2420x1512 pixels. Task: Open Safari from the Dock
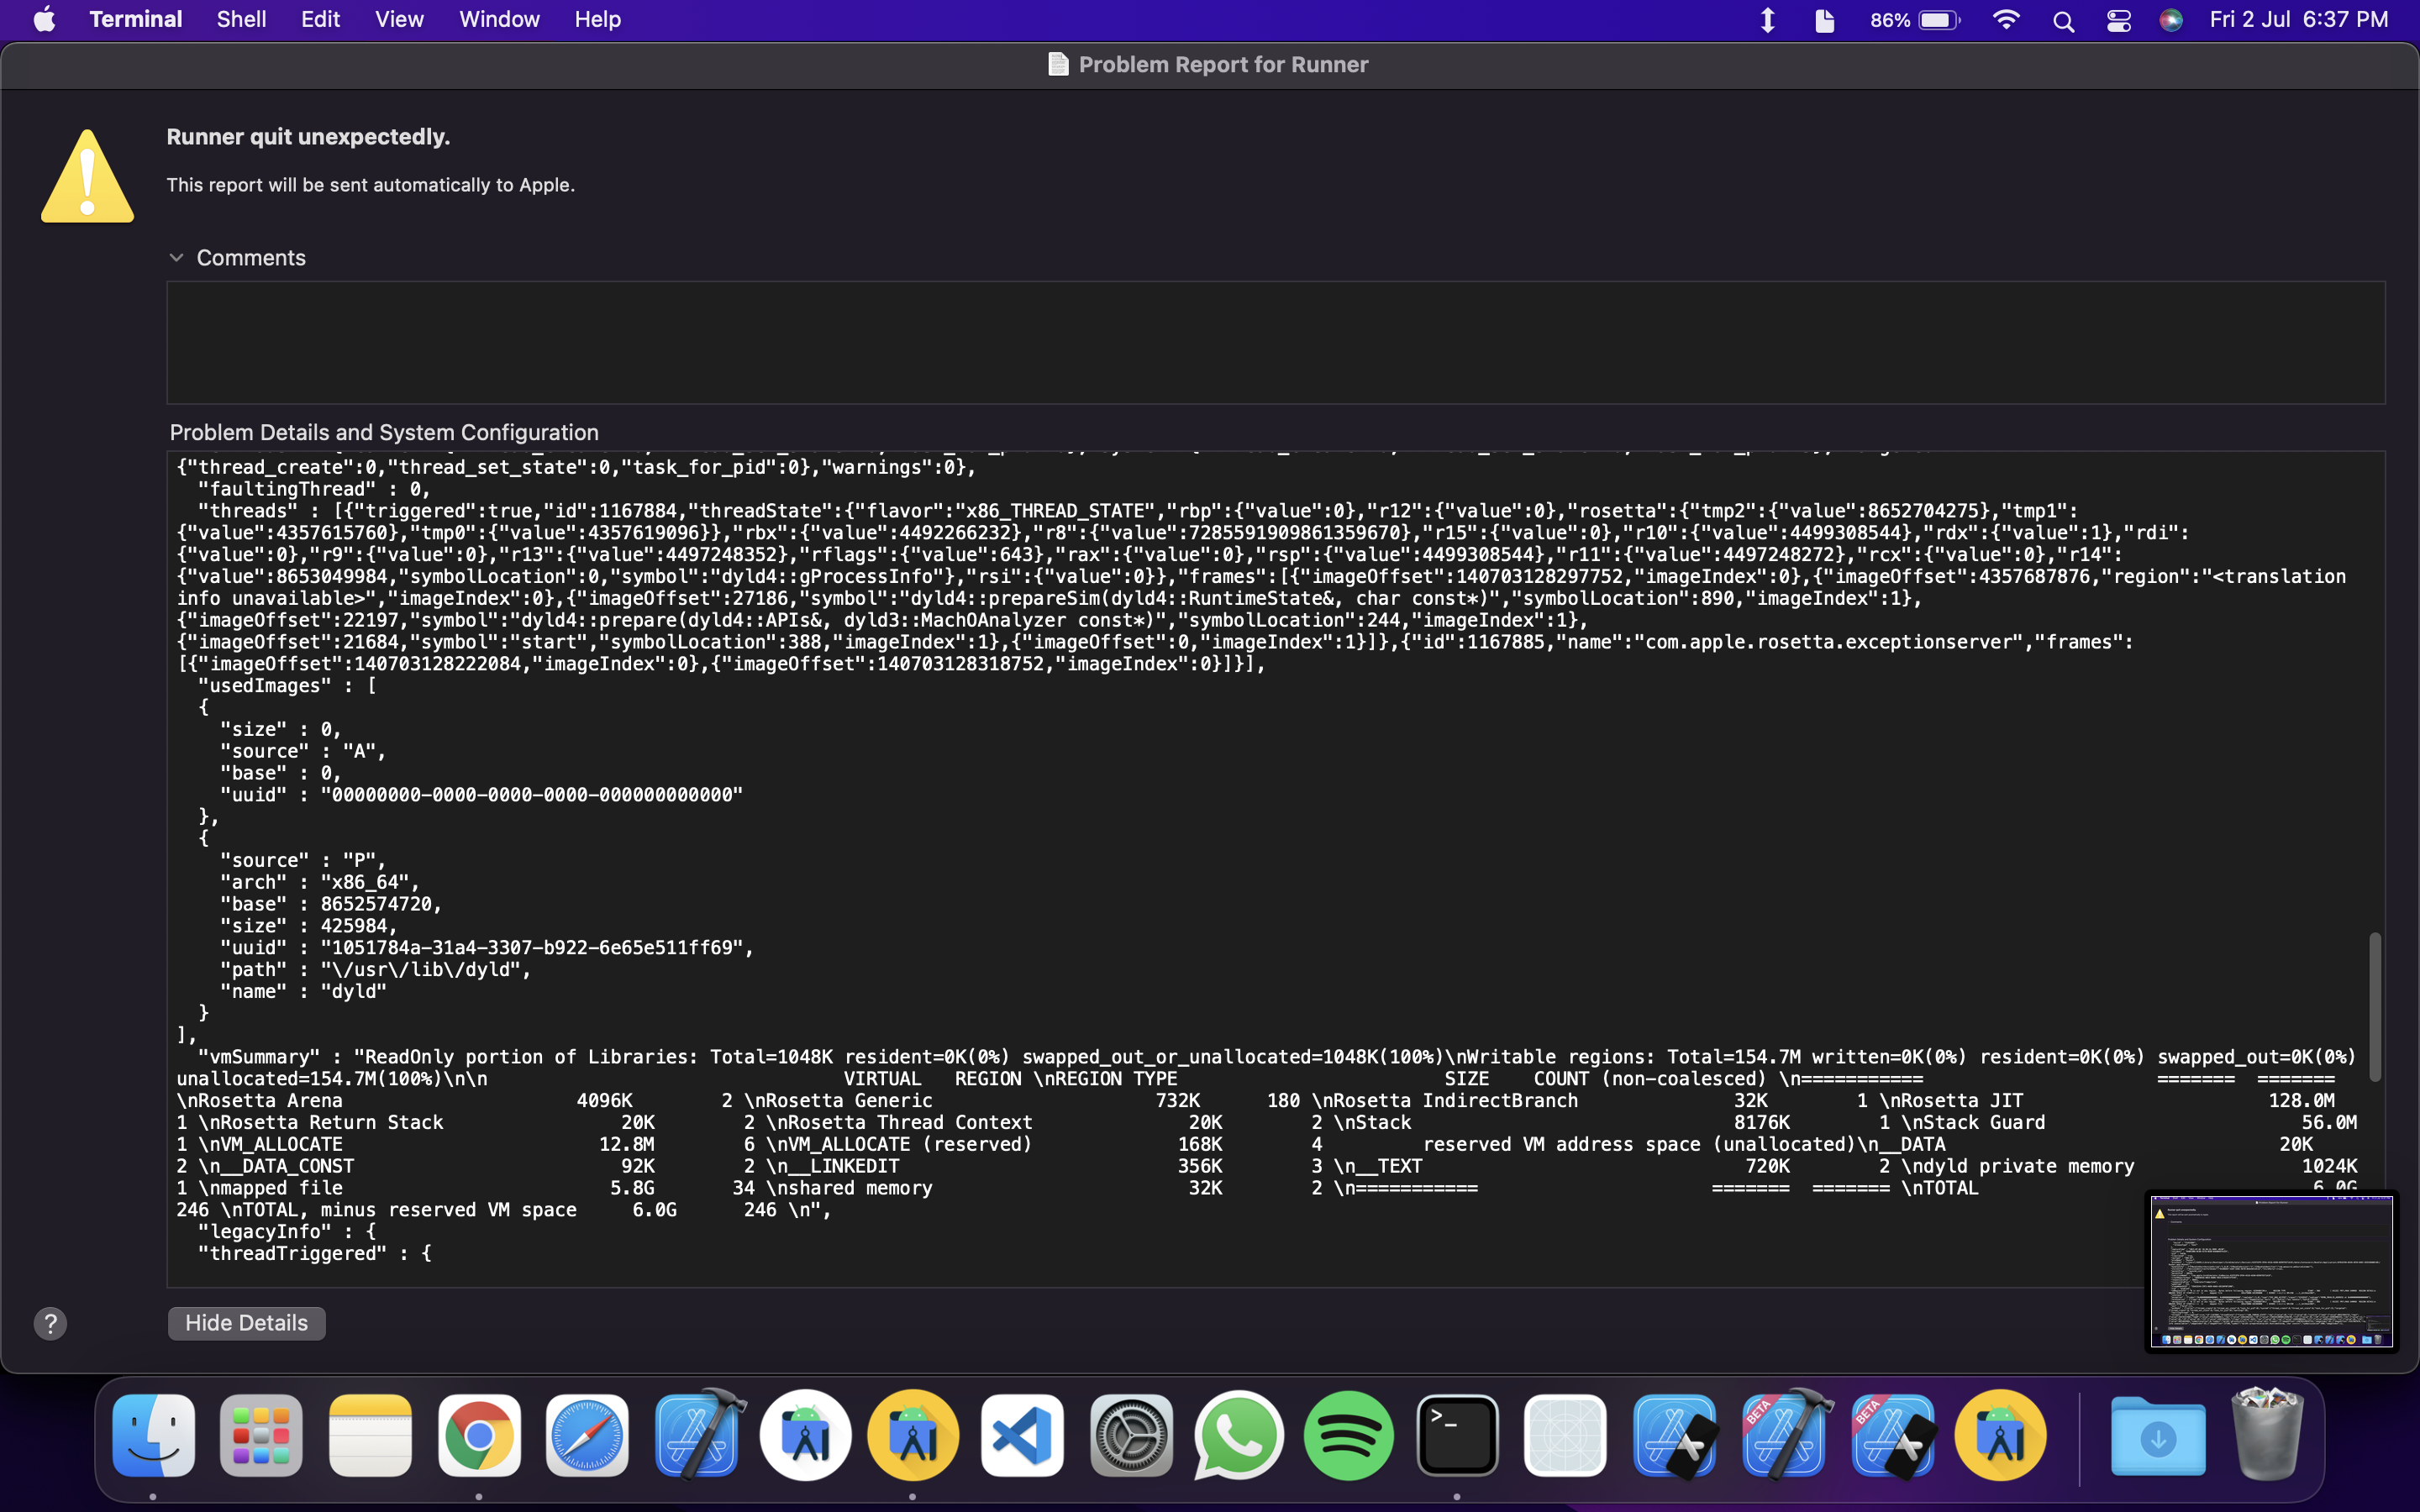[x=587, y=1435]
